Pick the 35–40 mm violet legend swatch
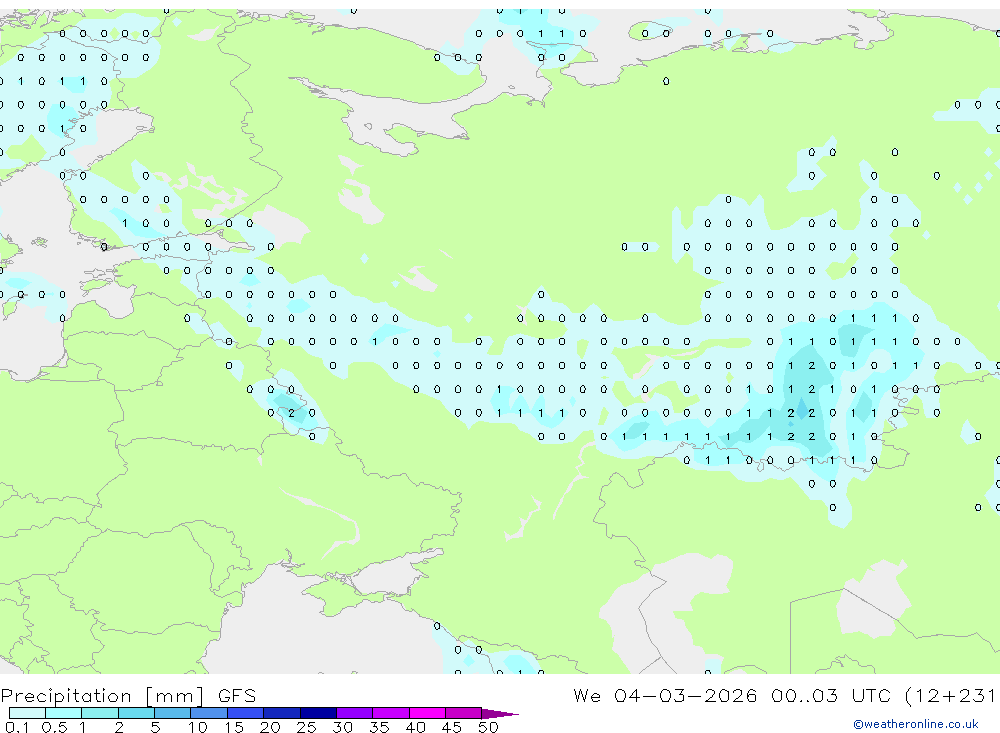Image resolution: width=1000 pixels, height=733 pixels. pos(391,713)
